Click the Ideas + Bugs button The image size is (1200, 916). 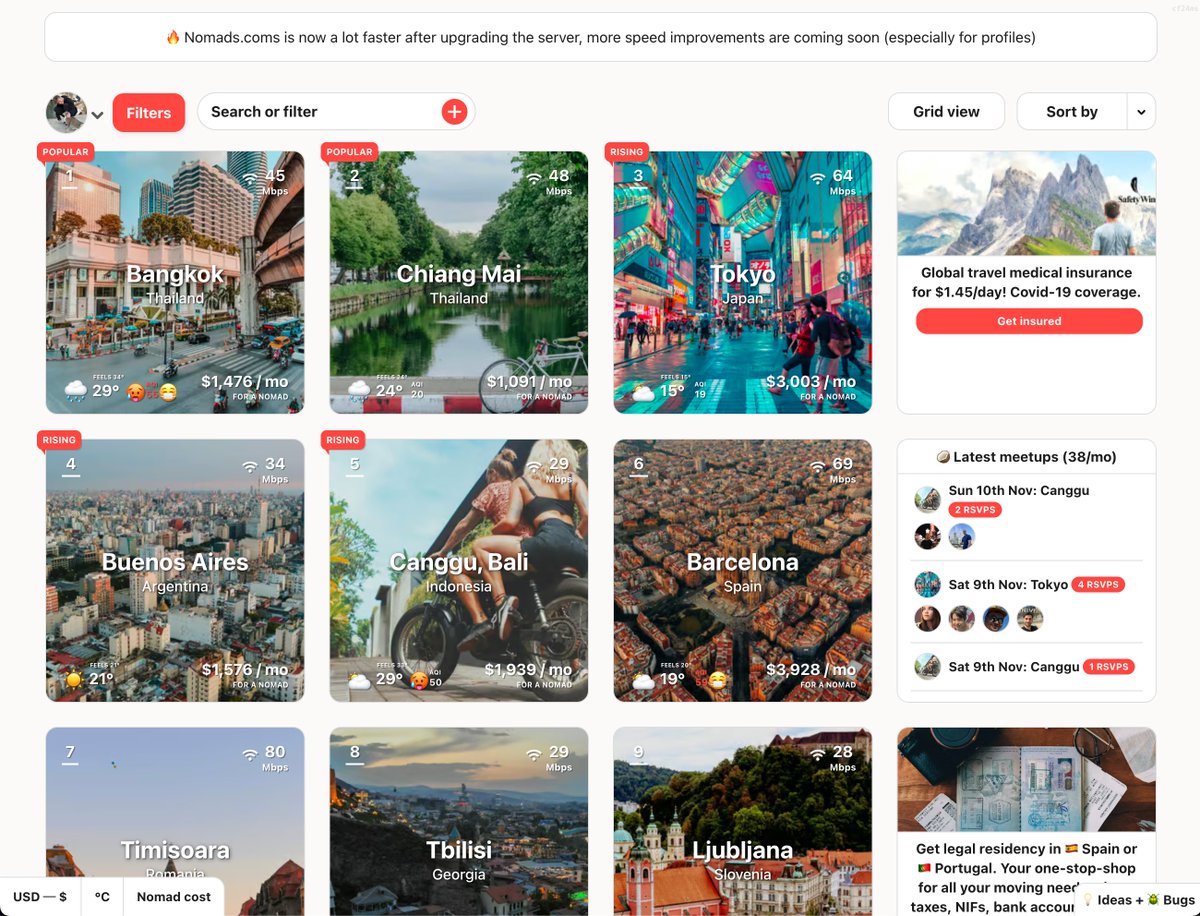pos(1138,900)
